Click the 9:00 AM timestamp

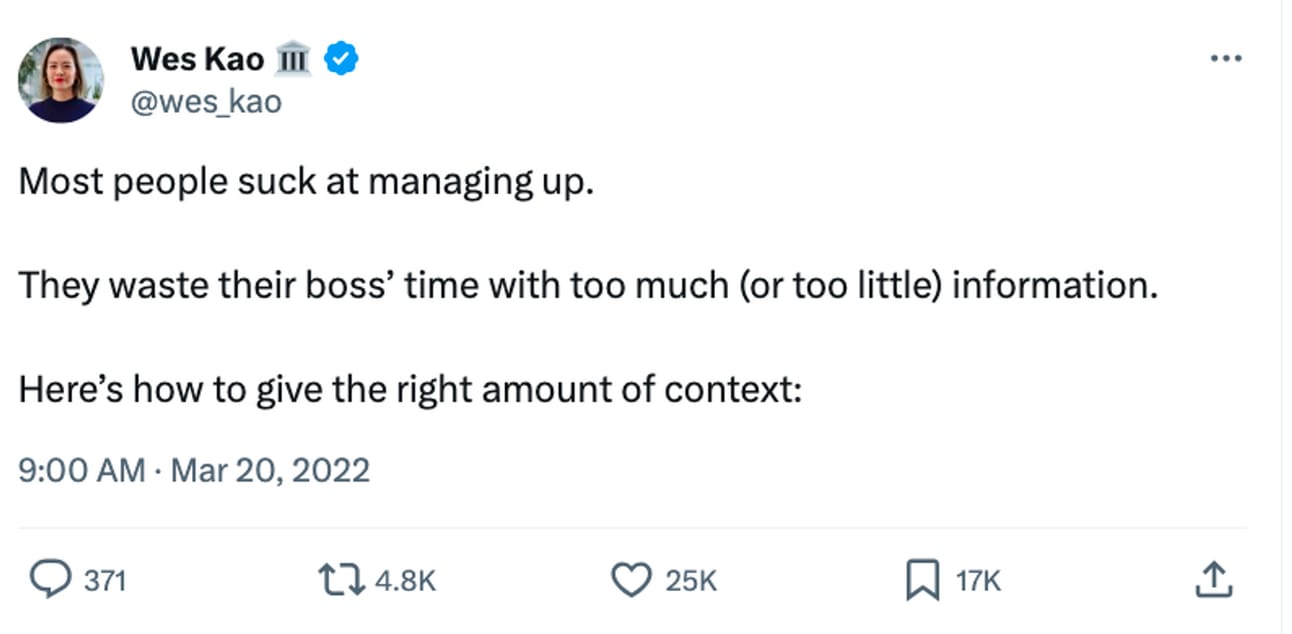click(82, 469)
